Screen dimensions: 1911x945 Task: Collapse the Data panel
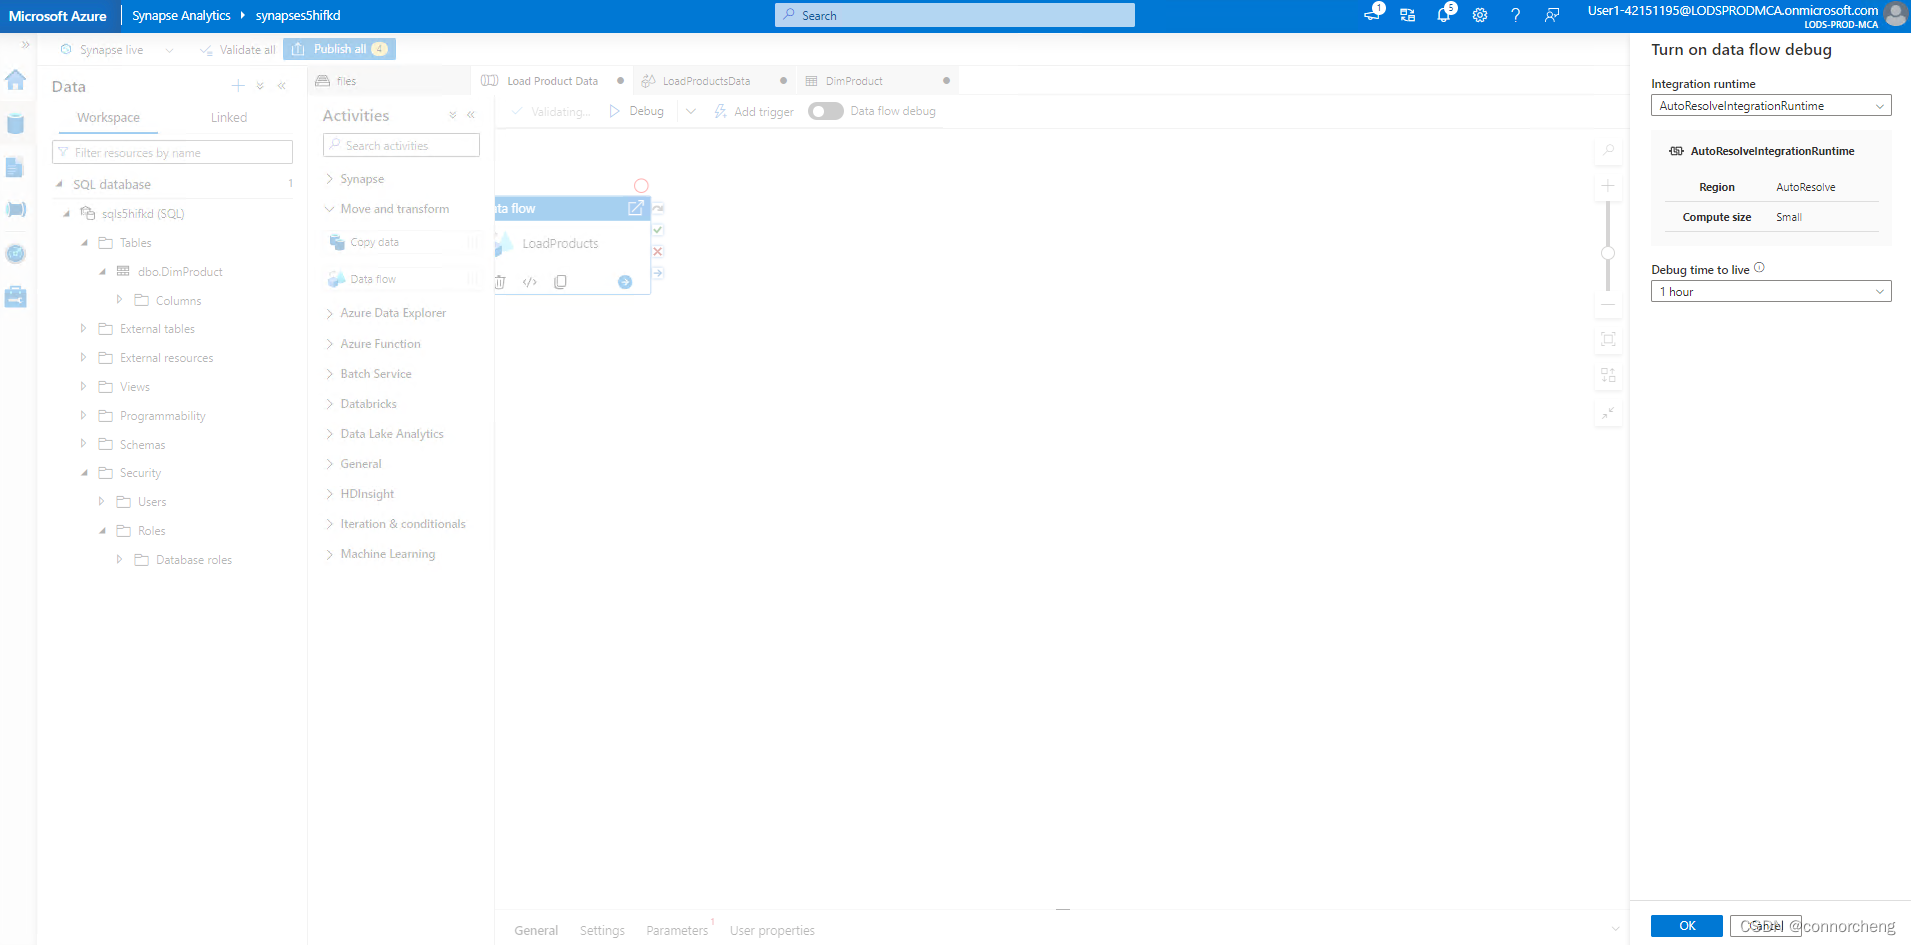pyautogui.click(x=282, y=86)
